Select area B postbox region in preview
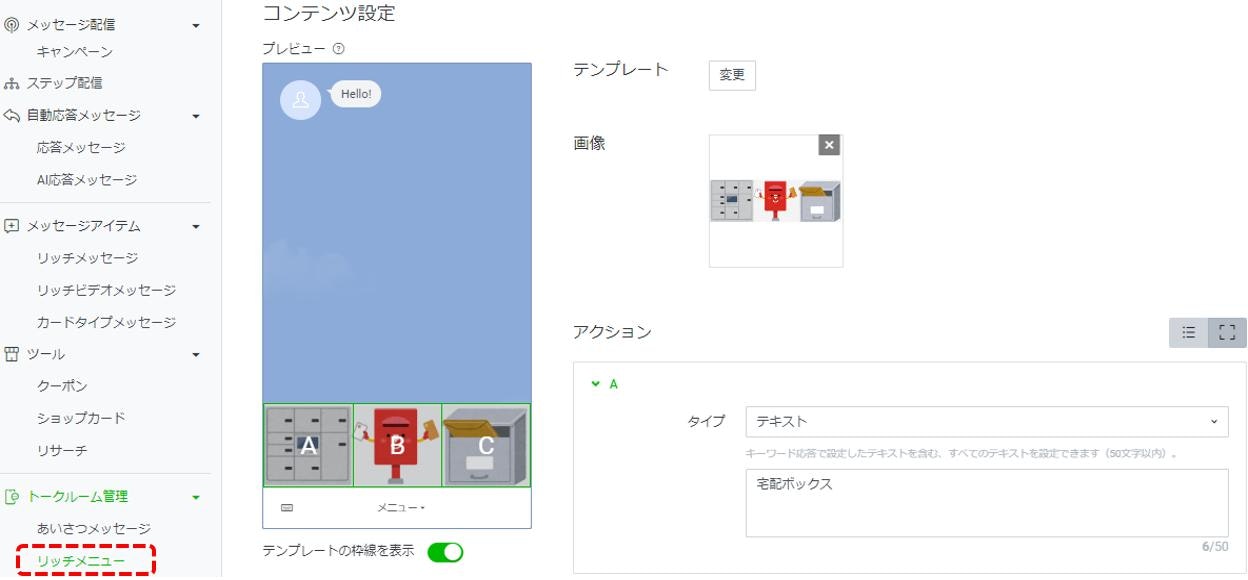Screen dimensions: 1248x580 coord(397,446)
